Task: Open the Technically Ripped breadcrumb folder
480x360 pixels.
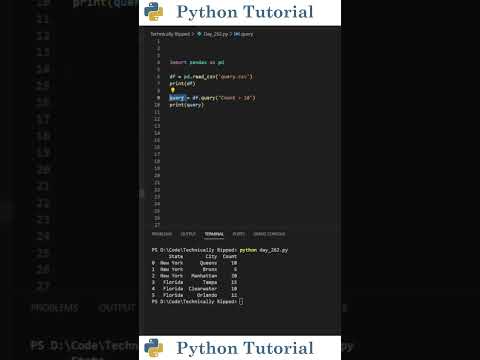Action: (x=170, y=34)
